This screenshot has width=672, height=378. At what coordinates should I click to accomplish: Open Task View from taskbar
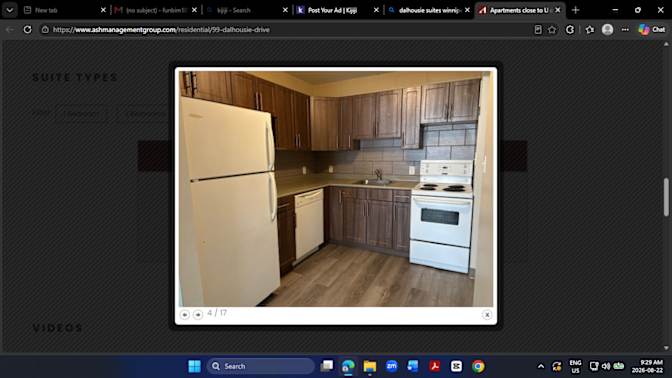[327, 366]
